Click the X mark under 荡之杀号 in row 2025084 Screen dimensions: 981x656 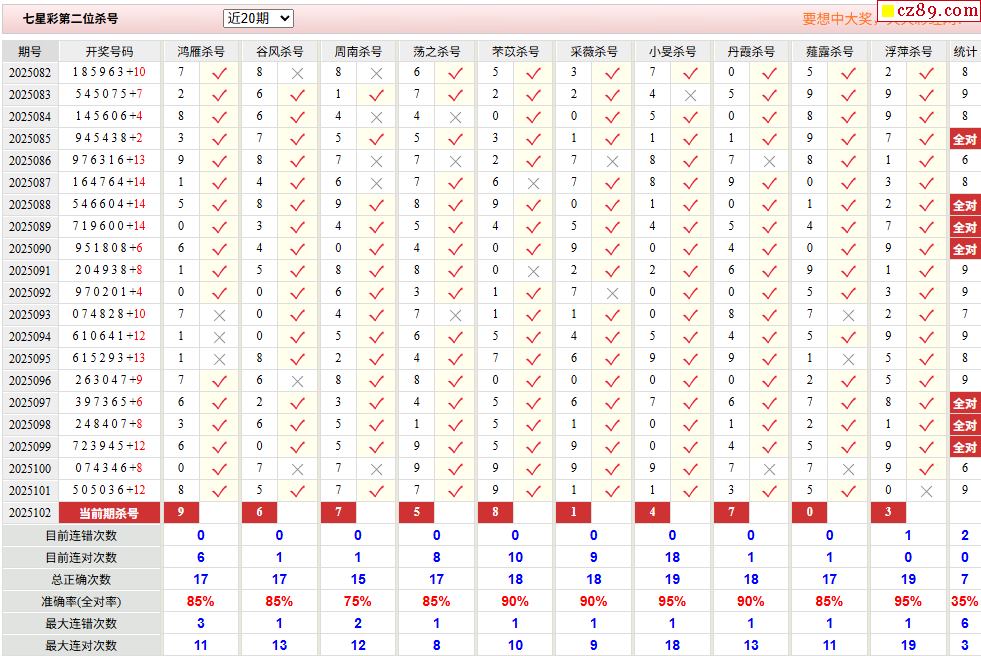tap(455, 118)
